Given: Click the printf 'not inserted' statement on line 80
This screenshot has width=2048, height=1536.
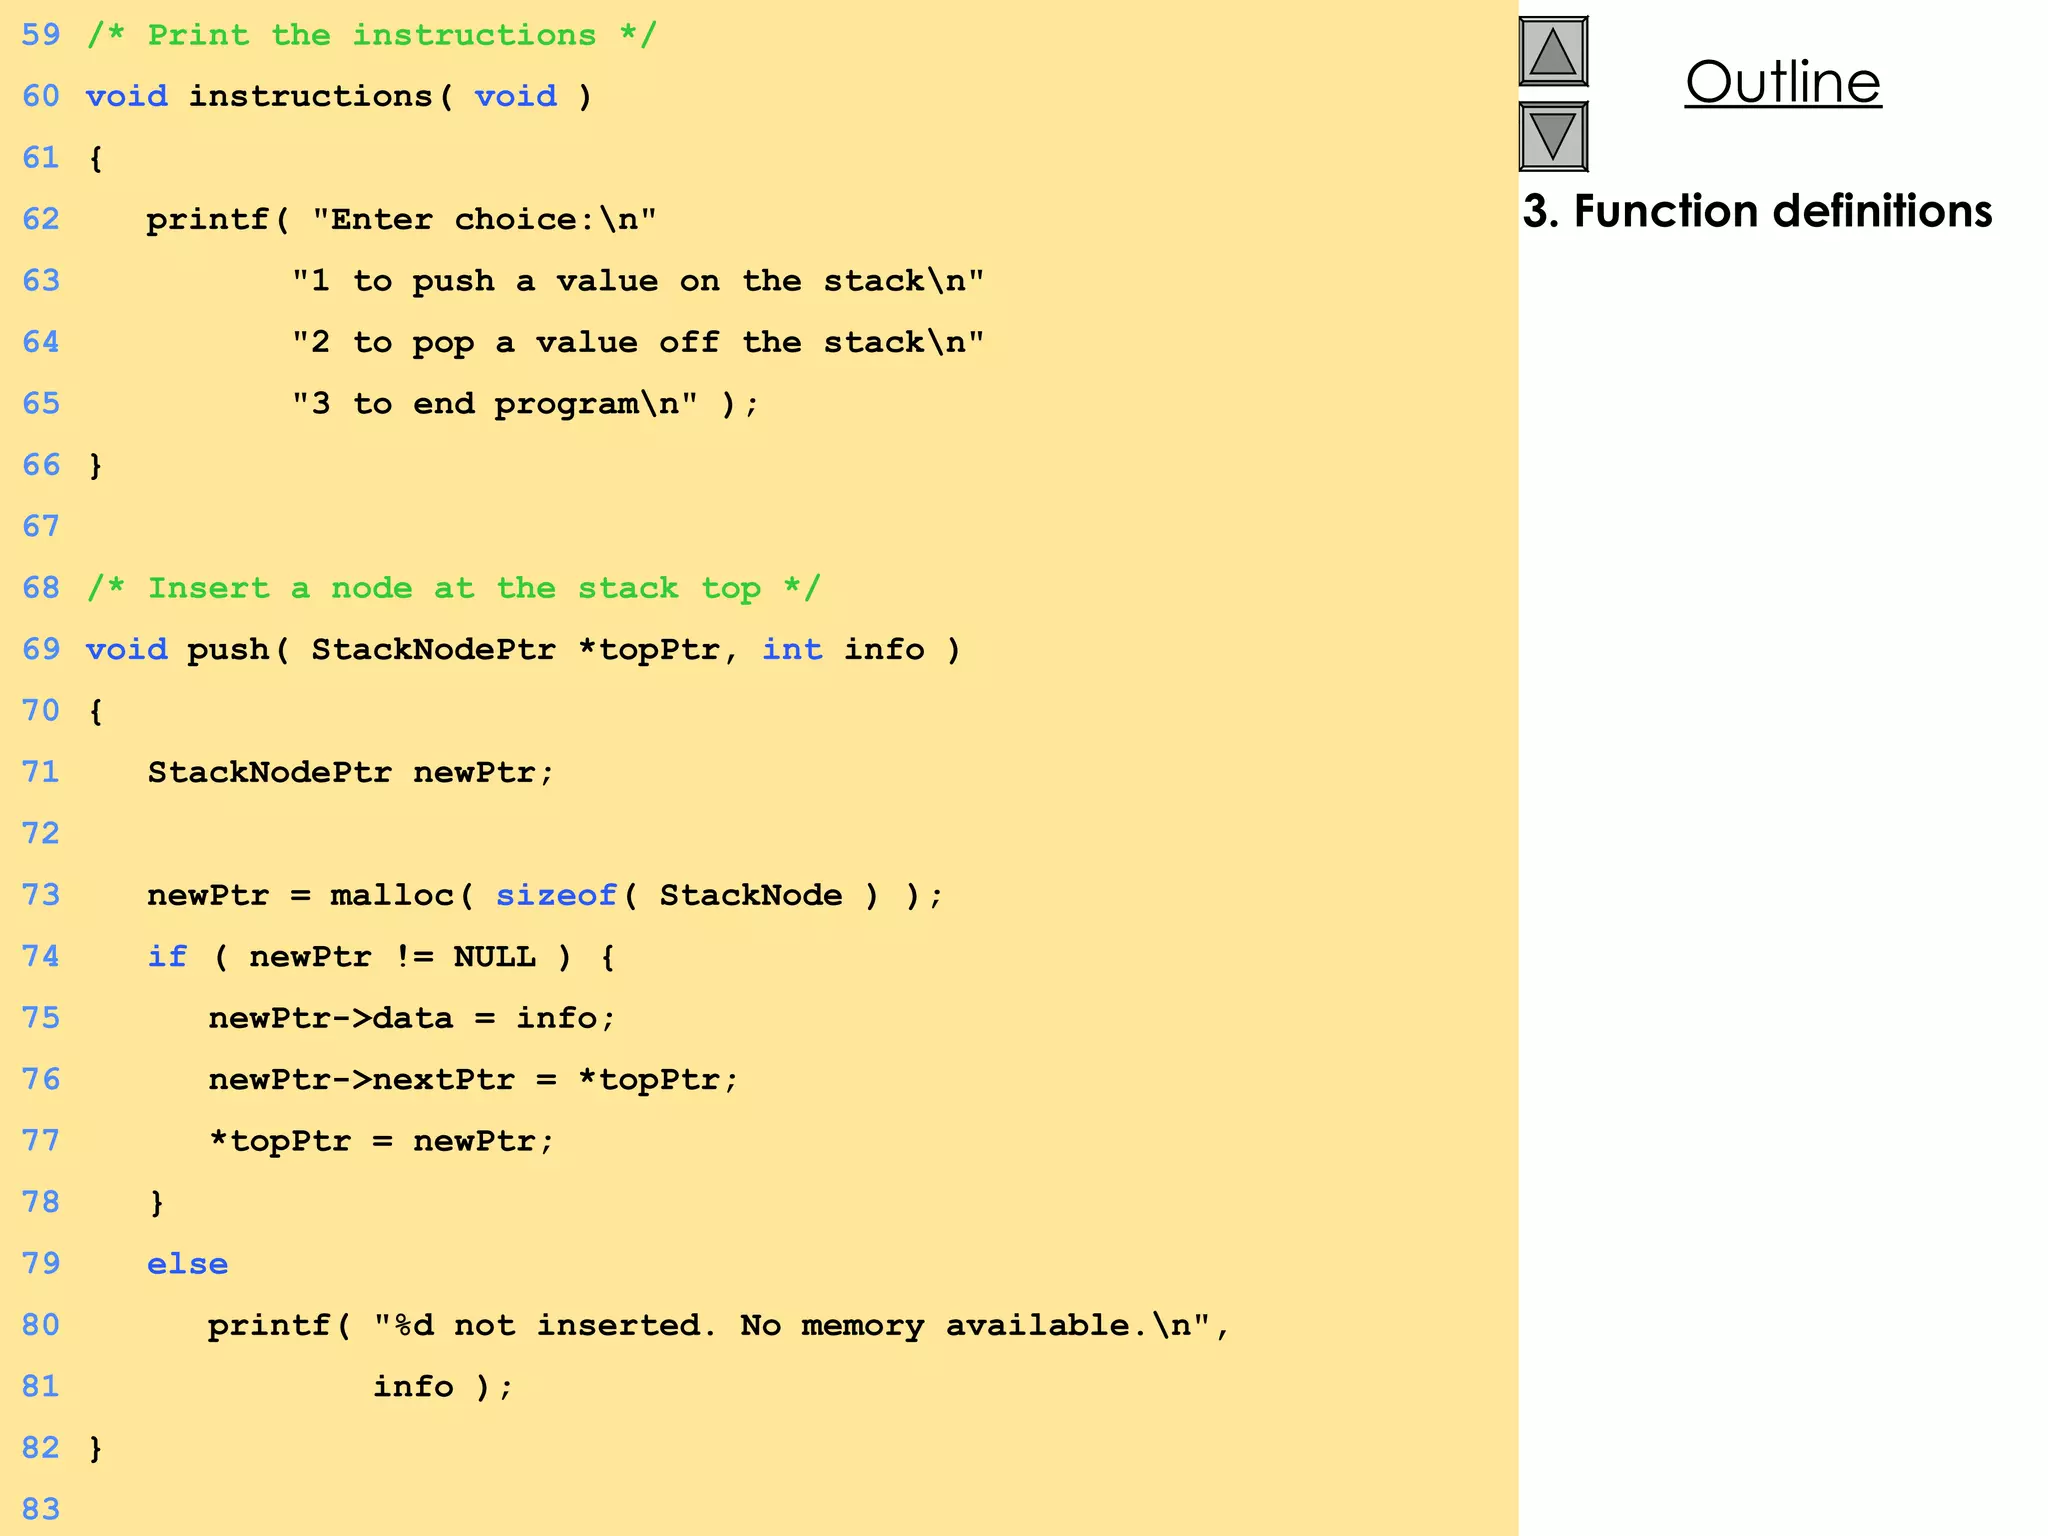Looking at the screenshot, I should (718, 1326).
